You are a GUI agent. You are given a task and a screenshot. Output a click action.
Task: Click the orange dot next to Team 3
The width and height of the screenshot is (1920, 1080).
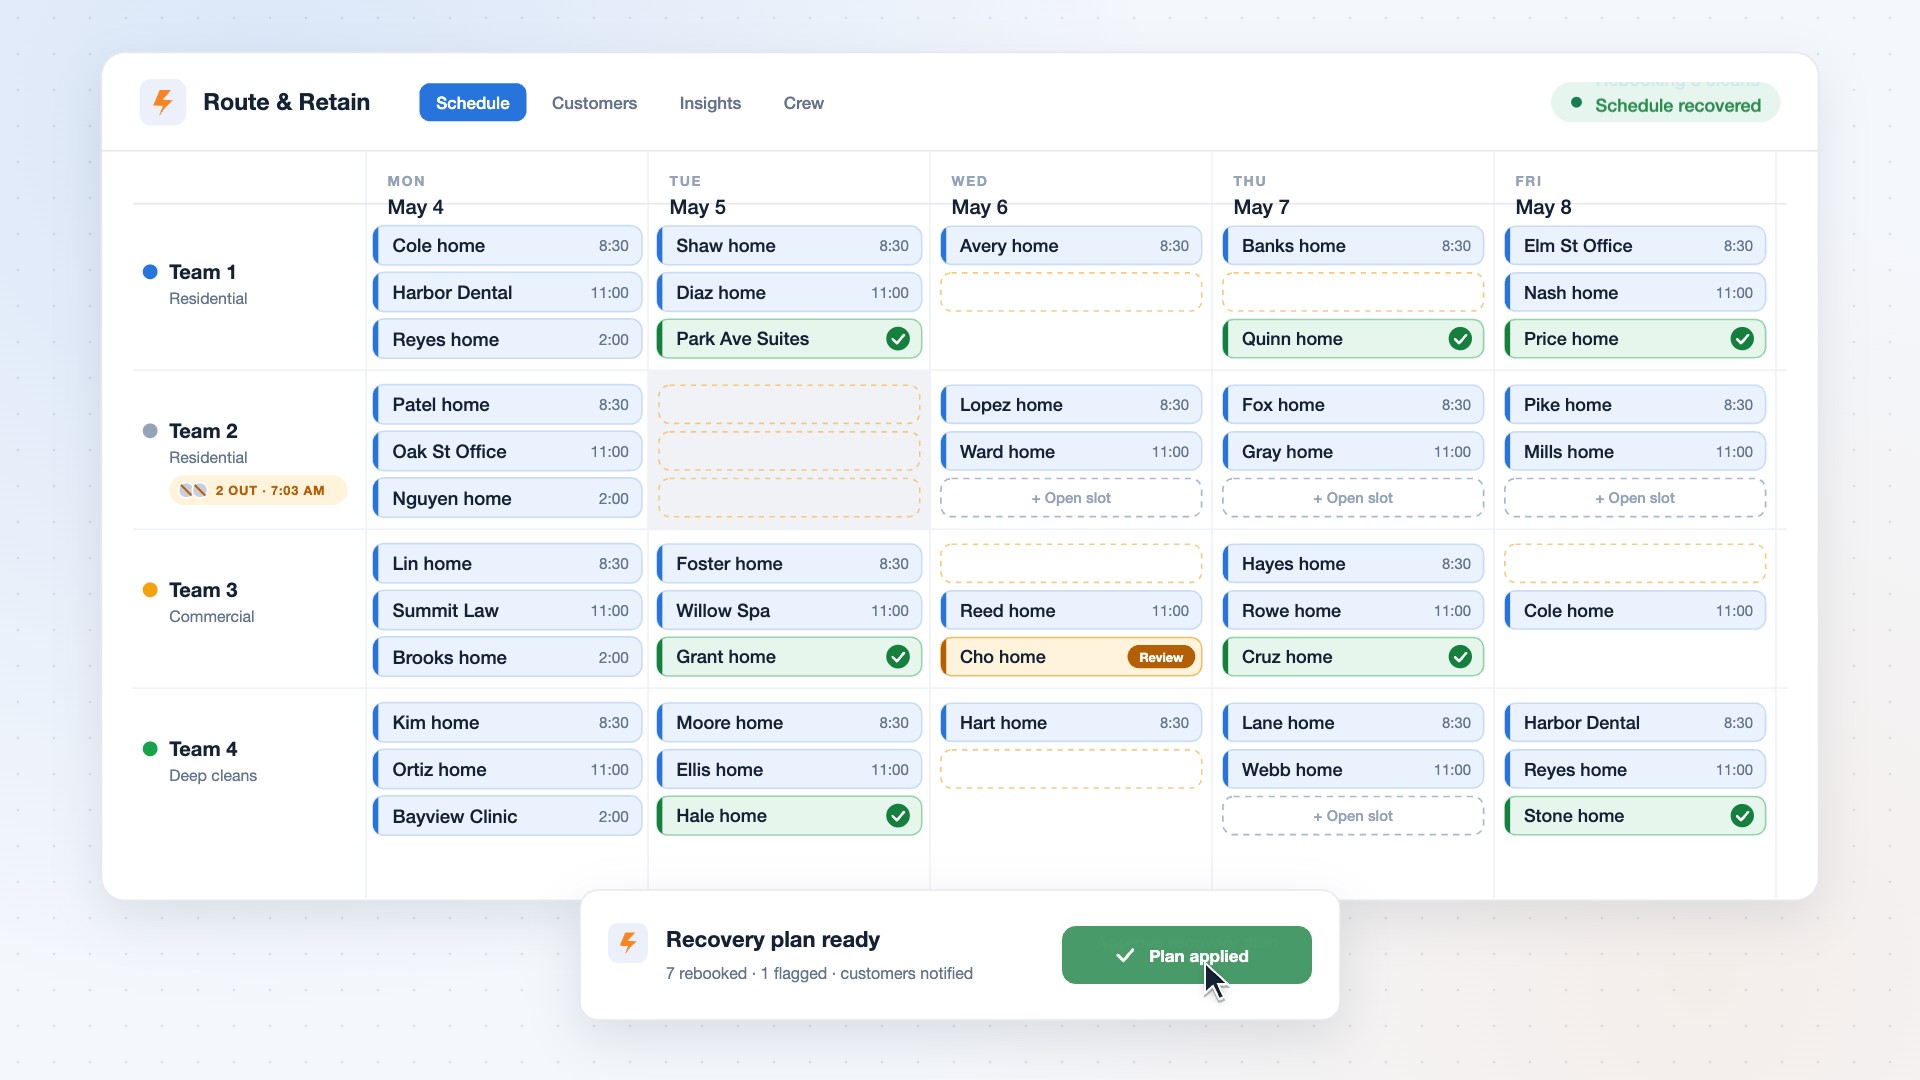[150, 590]
